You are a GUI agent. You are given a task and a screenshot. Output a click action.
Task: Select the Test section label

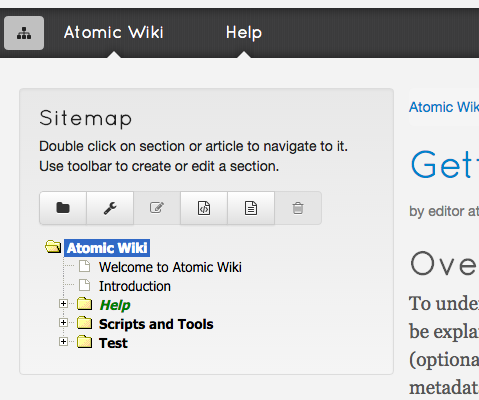click(x=113, y=343)
